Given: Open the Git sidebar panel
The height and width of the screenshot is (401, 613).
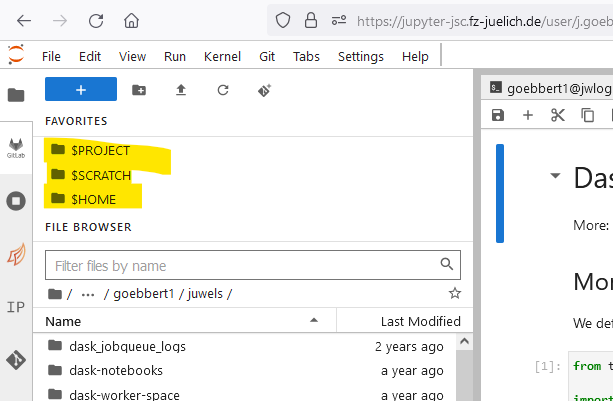Looking at the screenshot, I should point(16,360).
